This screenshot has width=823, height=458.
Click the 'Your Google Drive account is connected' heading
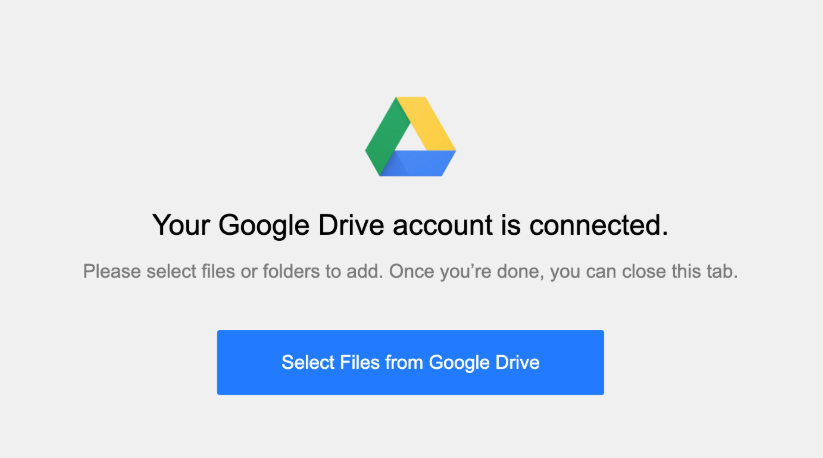pos(410,226)
